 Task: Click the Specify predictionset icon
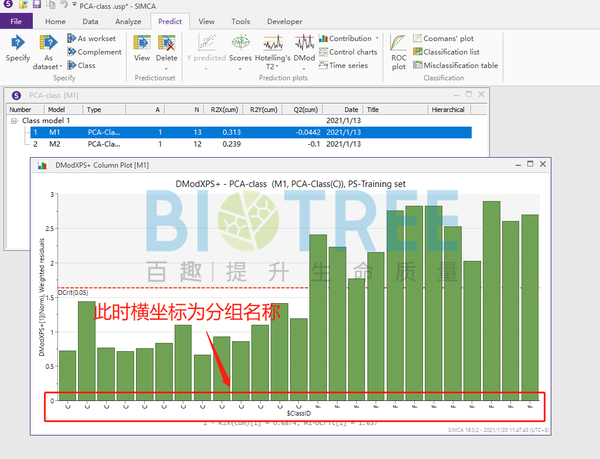point(18,42)
